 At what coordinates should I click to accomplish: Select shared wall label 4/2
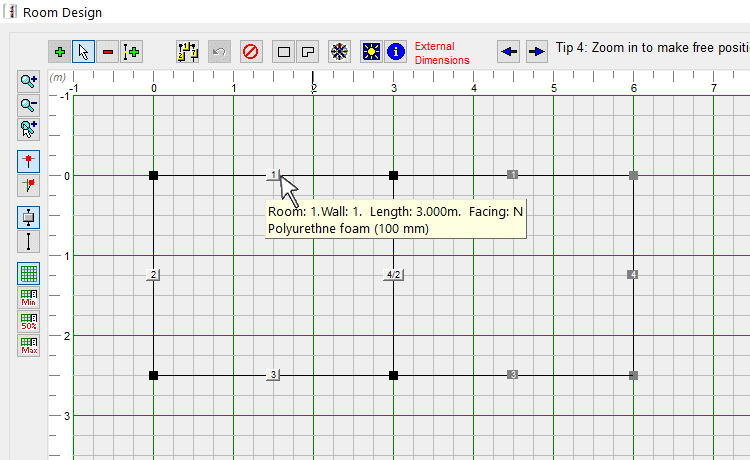click(x=393, y=274)
